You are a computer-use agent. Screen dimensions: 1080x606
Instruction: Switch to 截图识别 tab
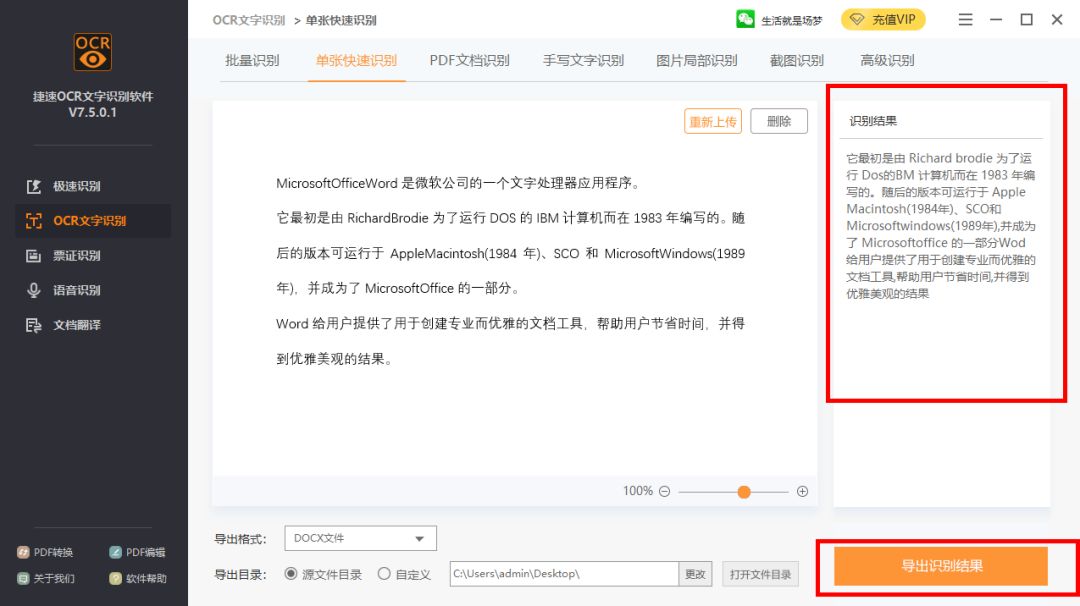click(x=797, y=61)
